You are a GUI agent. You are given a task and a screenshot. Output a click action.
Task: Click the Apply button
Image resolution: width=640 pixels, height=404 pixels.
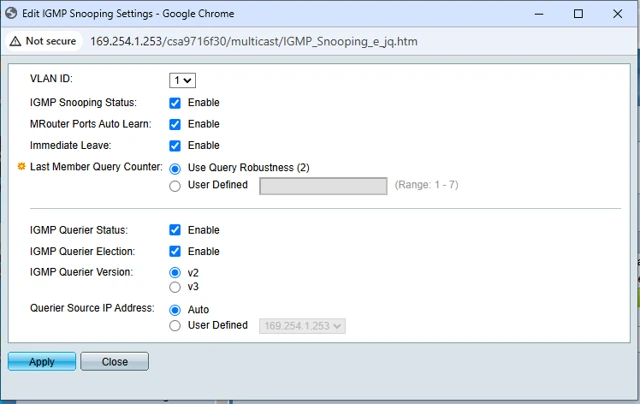(x=42, y=362)
